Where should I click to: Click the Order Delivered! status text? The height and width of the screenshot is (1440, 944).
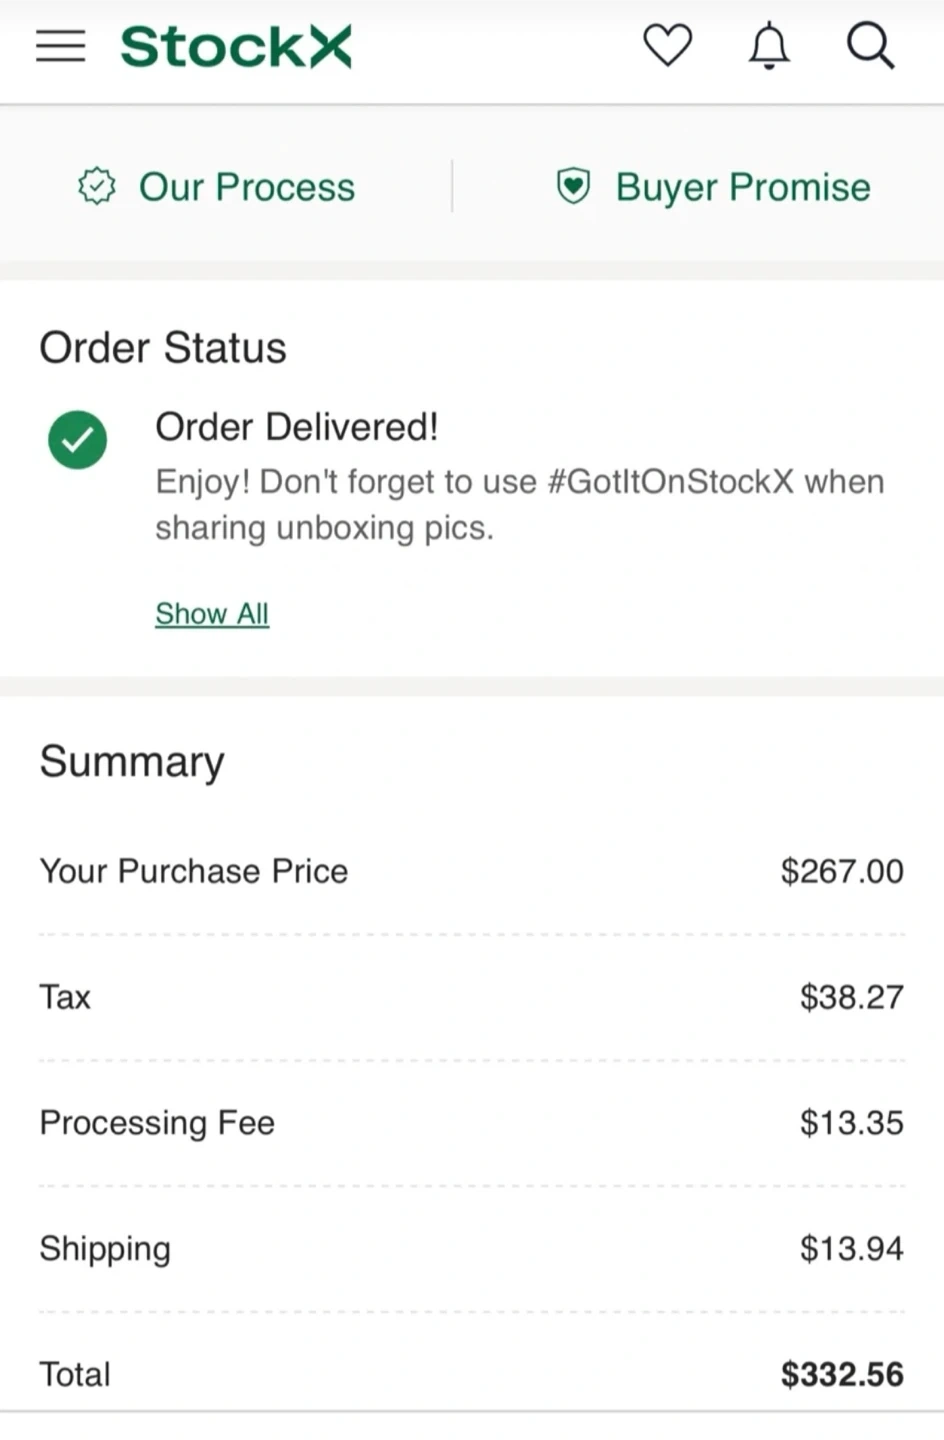coord(297,427)
